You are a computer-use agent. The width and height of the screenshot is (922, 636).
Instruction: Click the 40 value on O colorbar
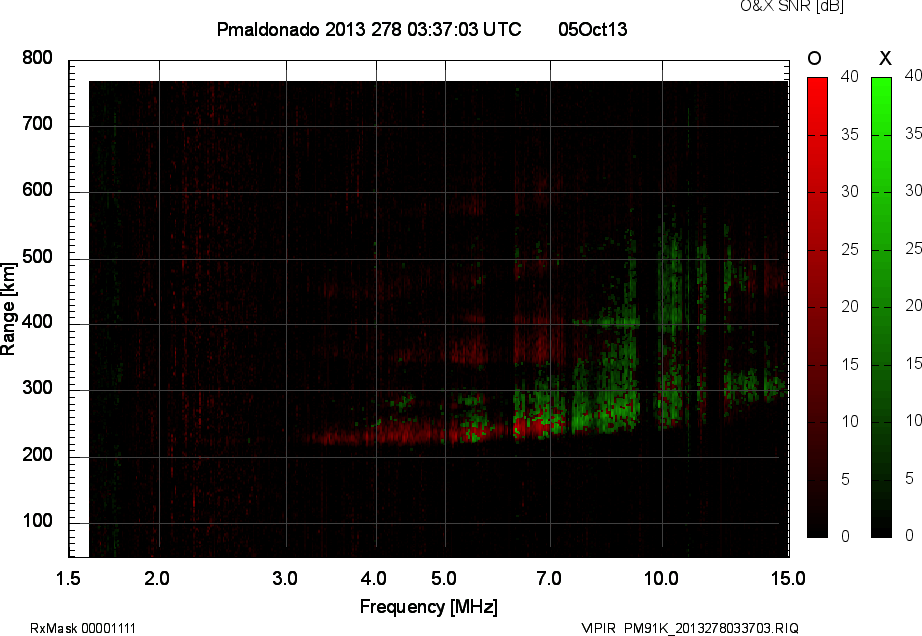[x=850, y=76]
